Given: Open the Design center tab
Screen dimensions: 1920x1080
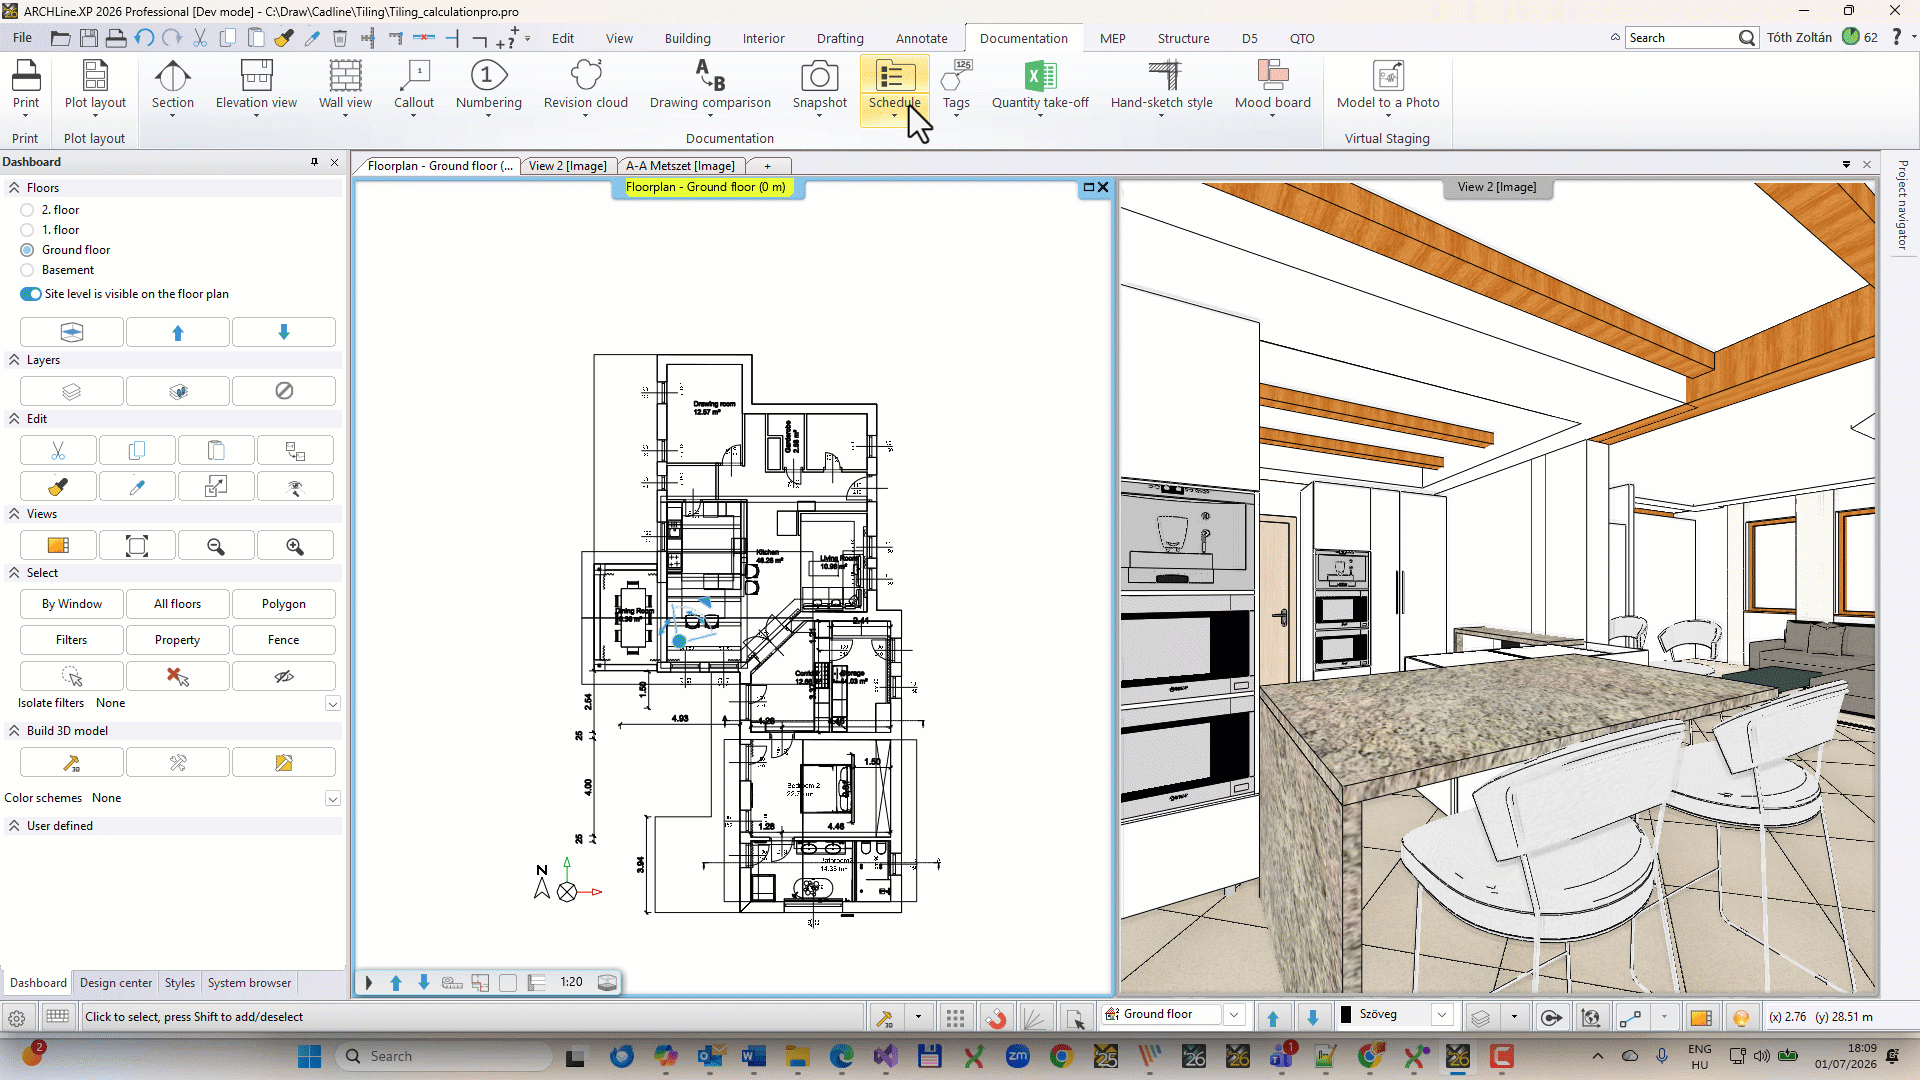Looking at the screenshot, I should click(116, 983).
